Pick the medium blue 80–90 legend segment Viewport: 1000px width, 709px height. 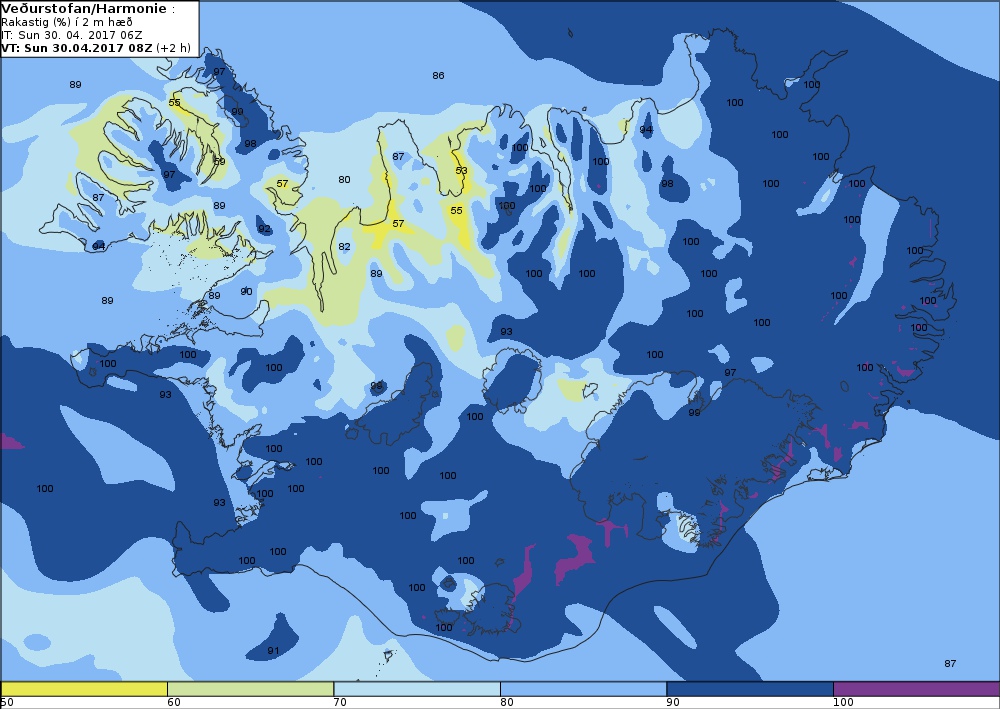(x=584, y=689)
